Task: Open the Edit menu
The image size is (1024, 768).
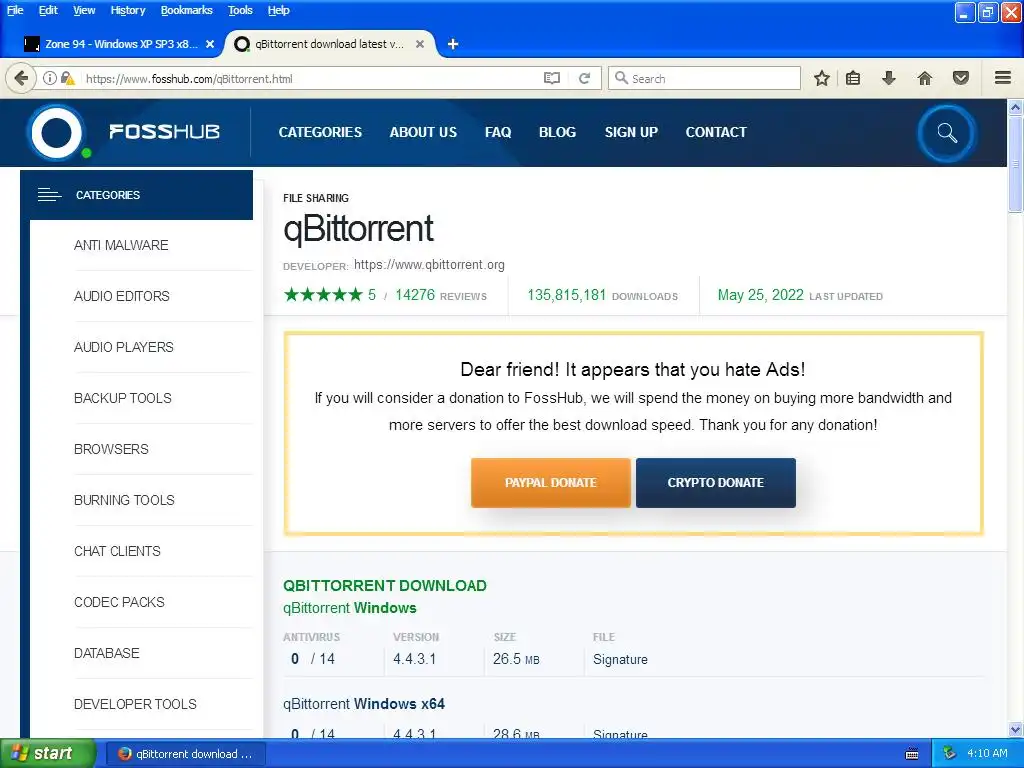Action: (x=48, y=10)
